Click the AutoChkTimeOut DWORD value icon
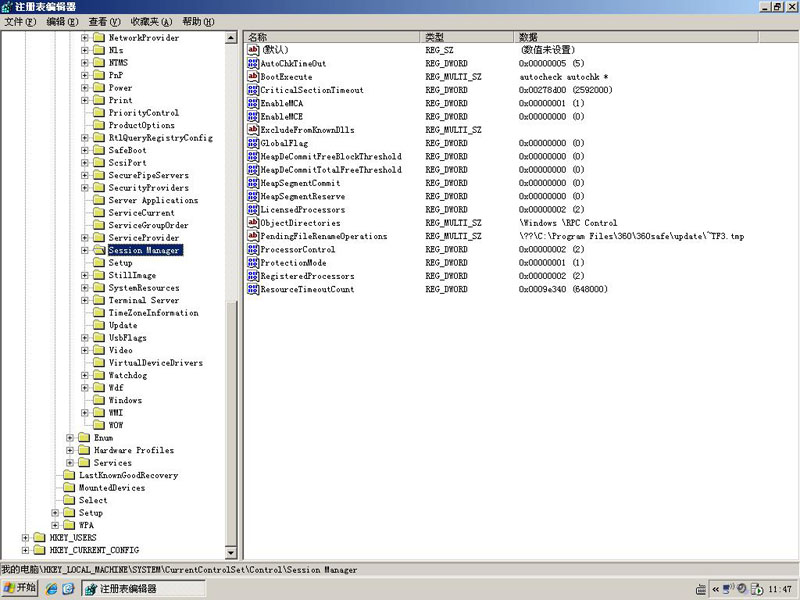Screen dimensions: 800x600 (253, 63)
